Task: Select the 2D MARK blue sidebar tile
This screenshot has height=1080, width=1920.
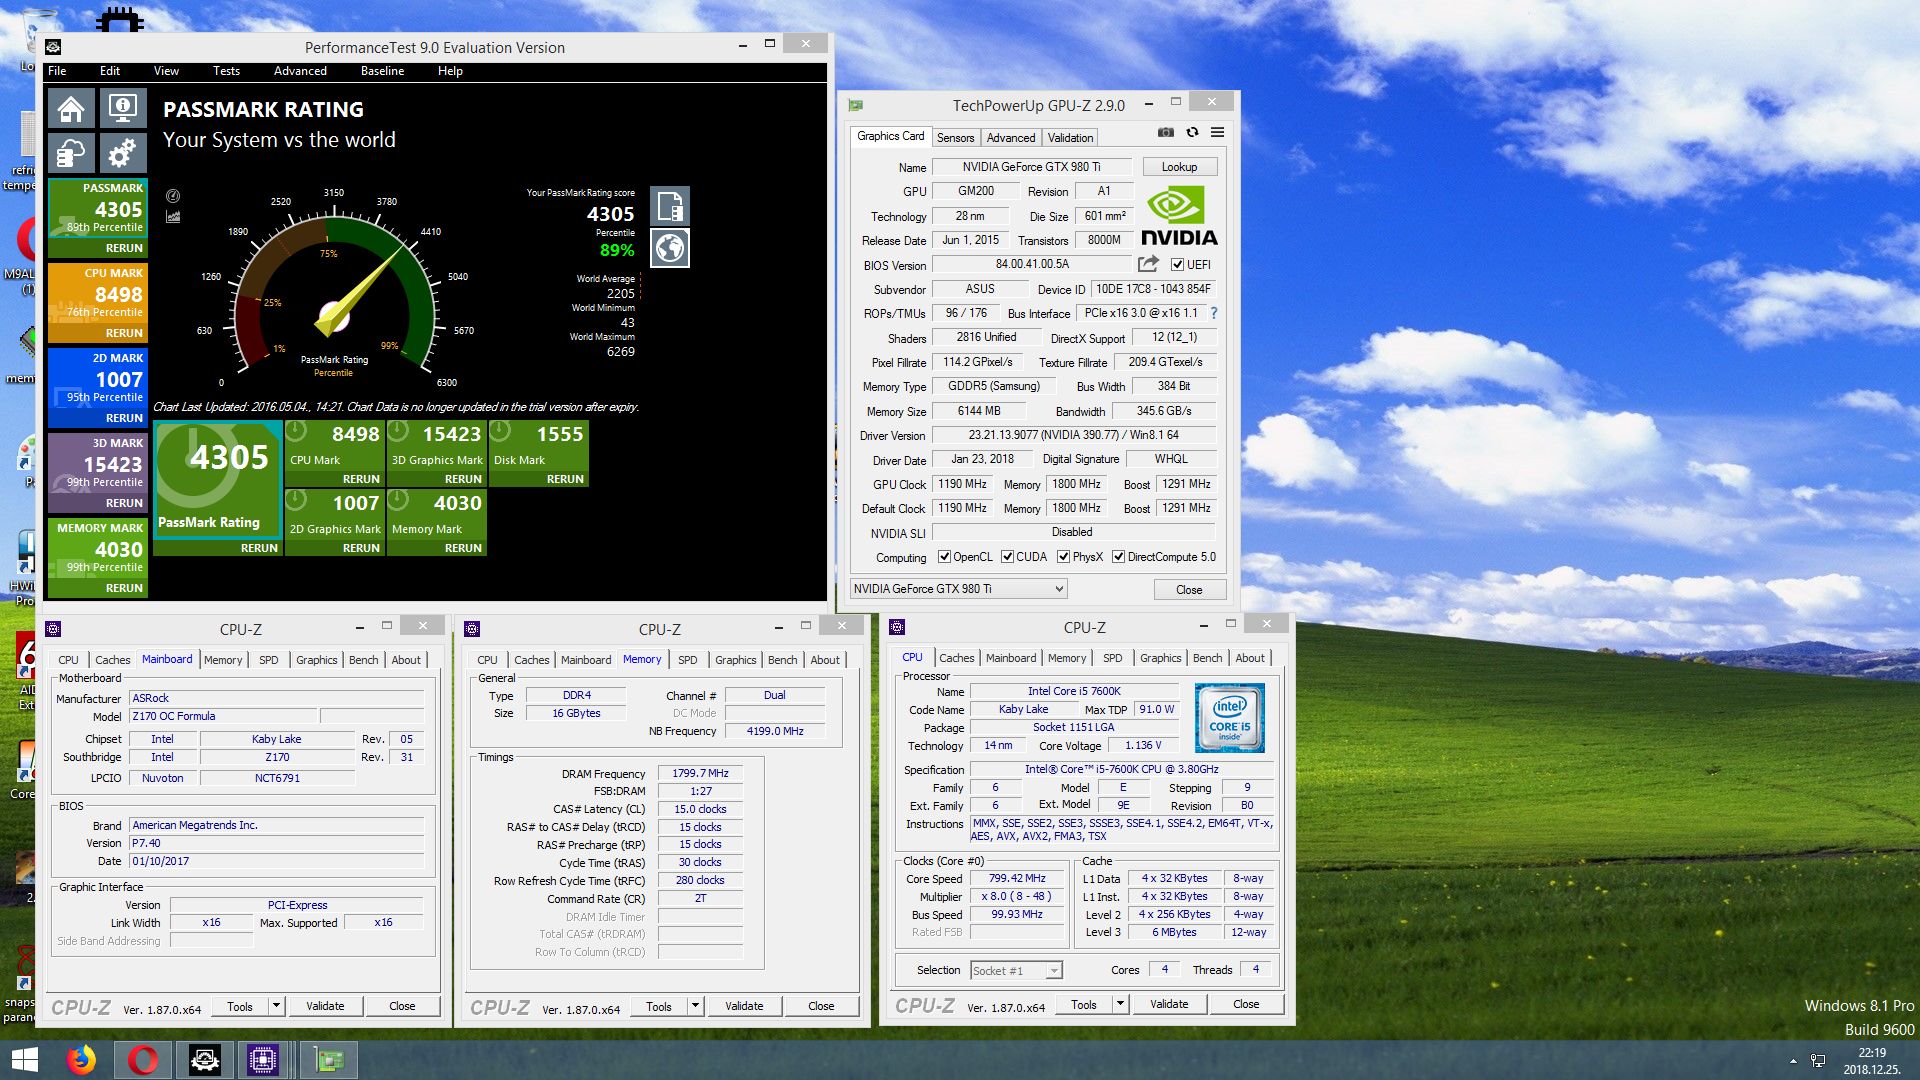Action: click(x=98, y=387)
